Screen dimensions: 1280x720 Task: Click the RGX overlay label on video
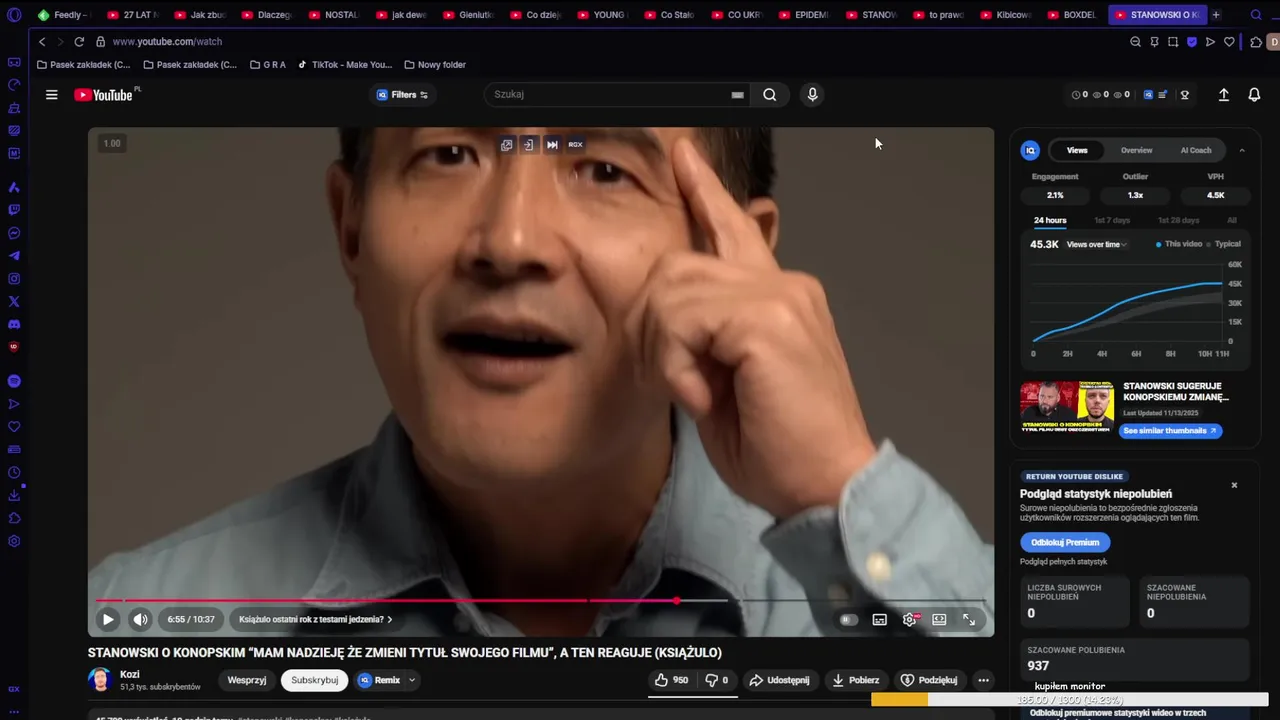coord(575,145)
